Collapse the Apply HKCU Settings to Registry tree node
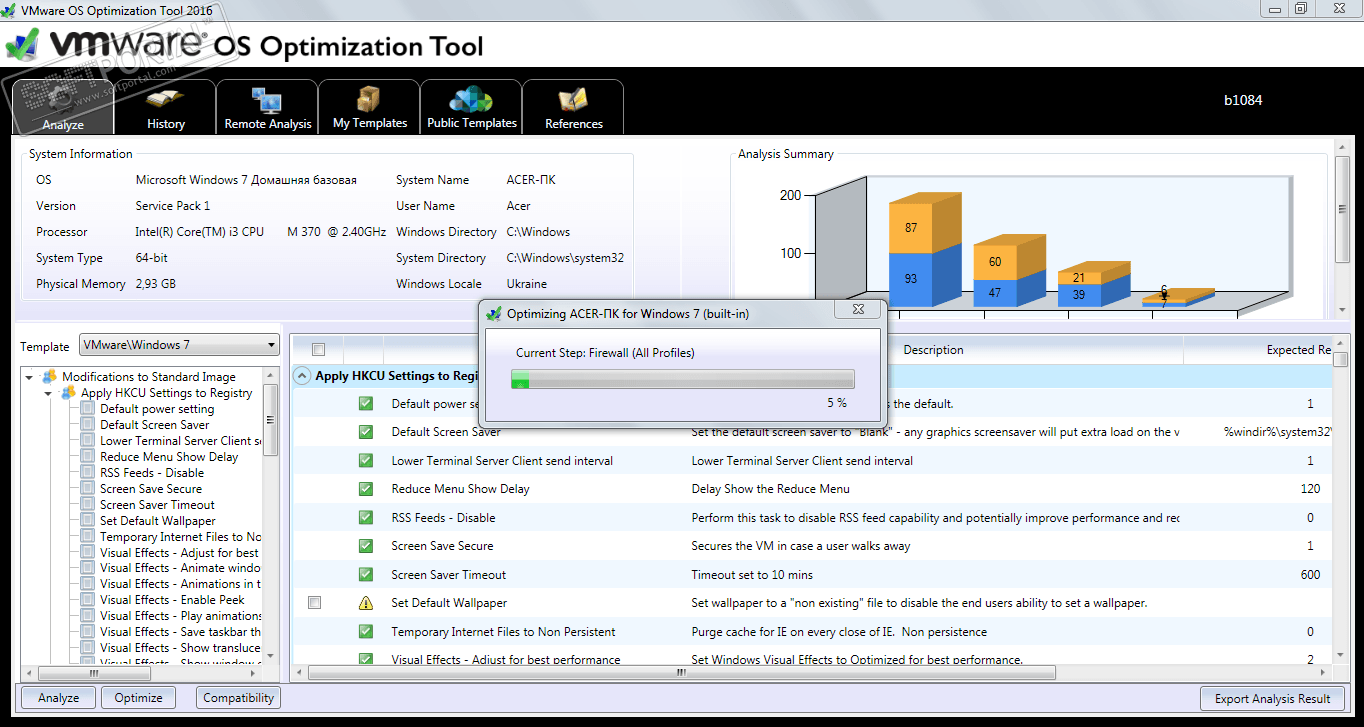 pos(48,393)
